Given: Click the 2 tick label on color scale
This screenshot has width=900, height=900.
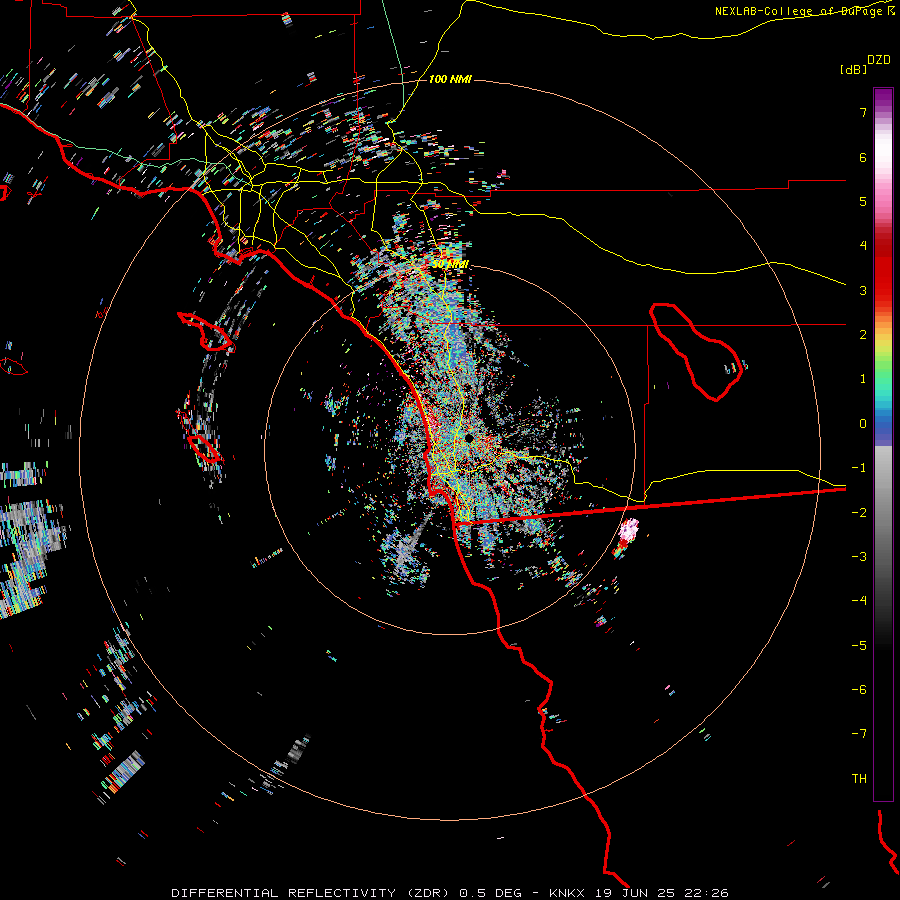Looking at the screenshot, I should click(x=863, y=335).
